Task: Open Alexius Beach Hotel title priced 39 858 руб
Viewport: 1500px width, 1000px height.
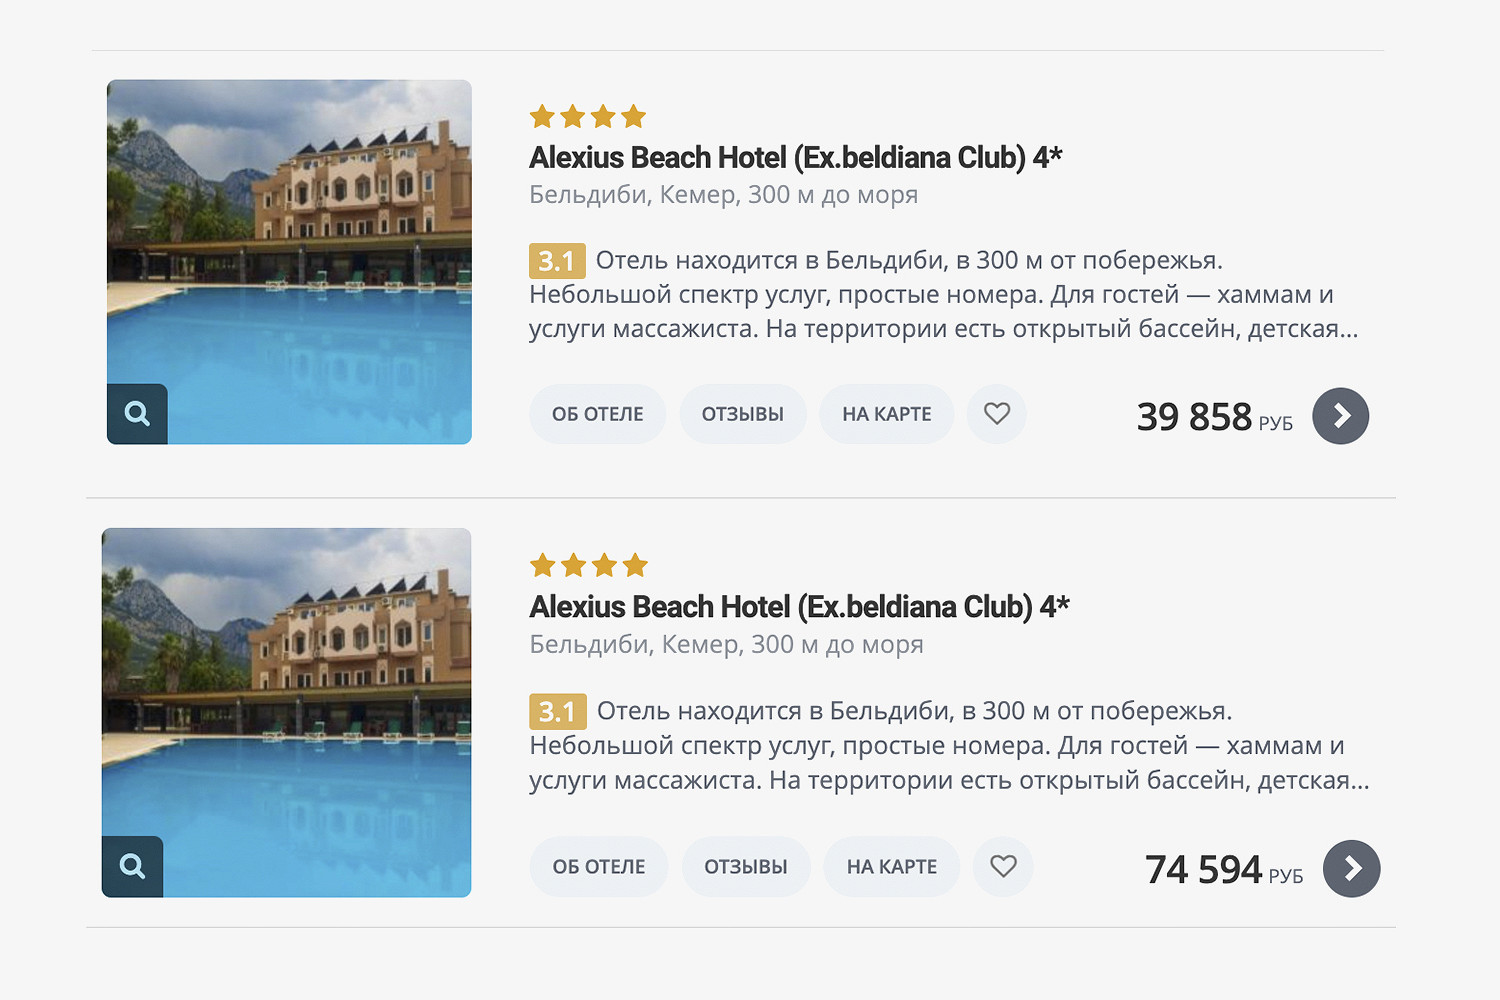Action: point(795,158)
